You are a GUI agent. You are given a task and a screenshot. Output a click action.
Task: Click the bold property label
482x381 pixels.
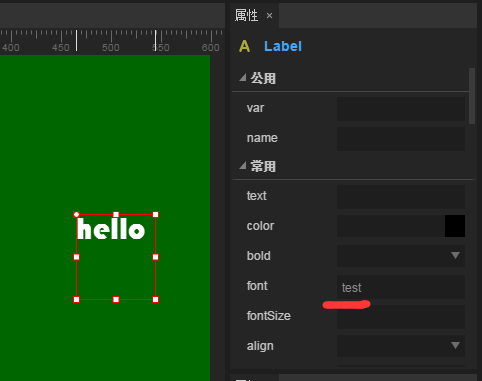[259, 256]
